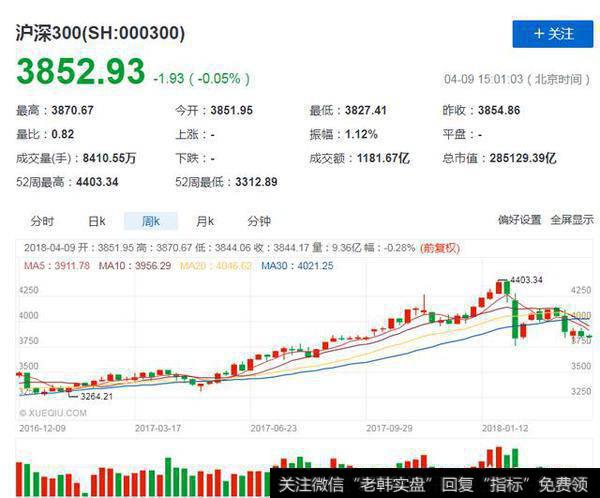Click 成交额 value 1181.67亿
This screenshot has height=498, width=600.
pyautogui.click(x=383, y=158)
